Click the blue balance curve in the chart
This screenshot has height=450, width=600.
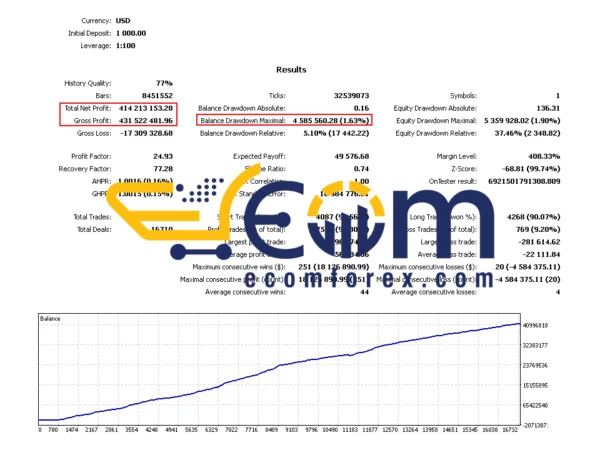click(279, 365)
